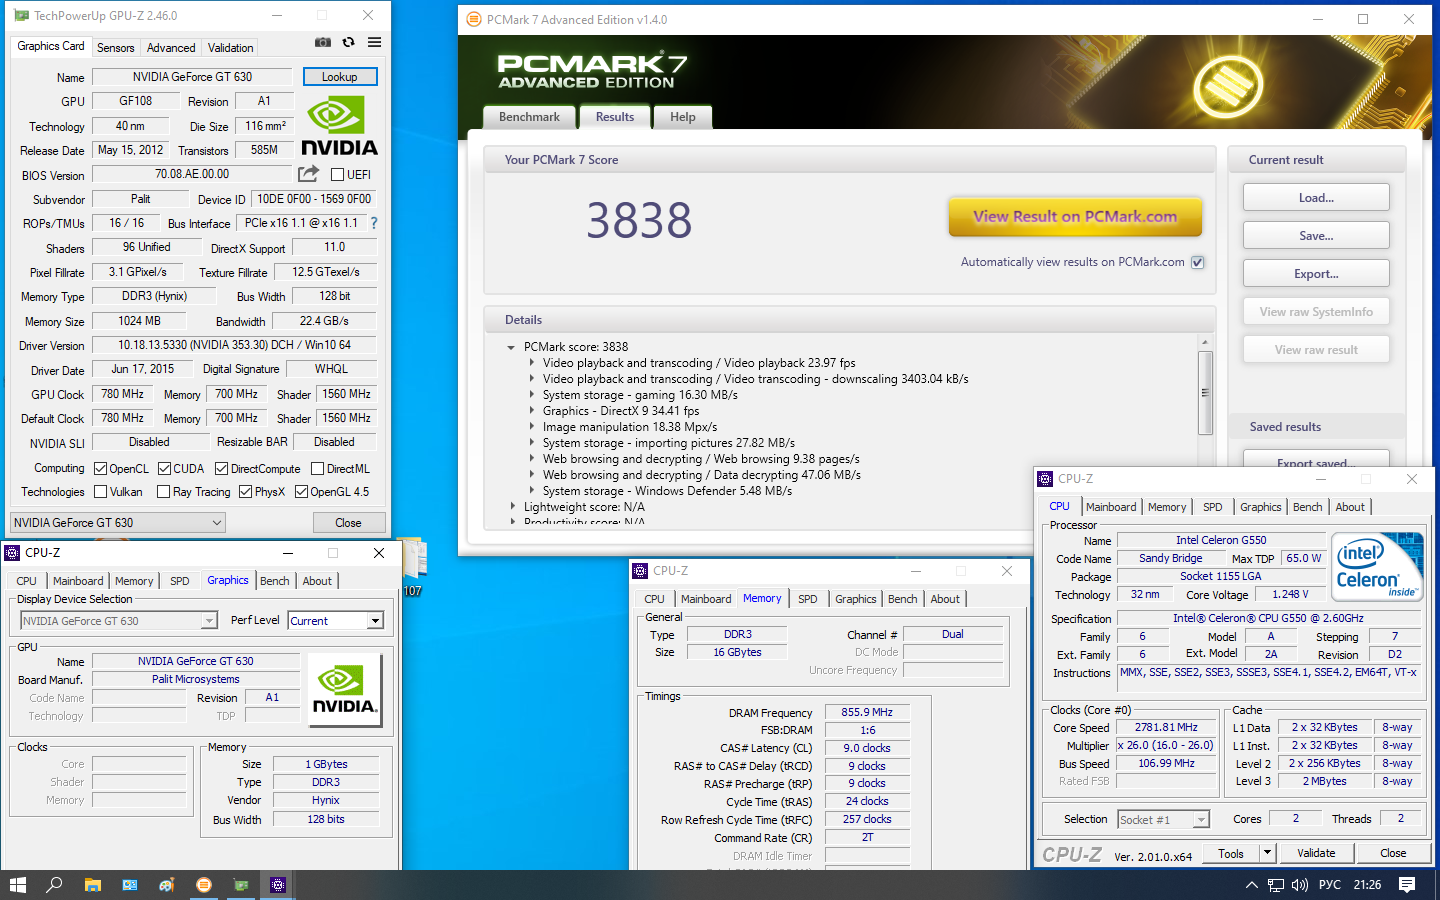1440x900 pixels.
Task: Toggle the UEFI checkbox in GPU-Z
Action: [337, 175]
